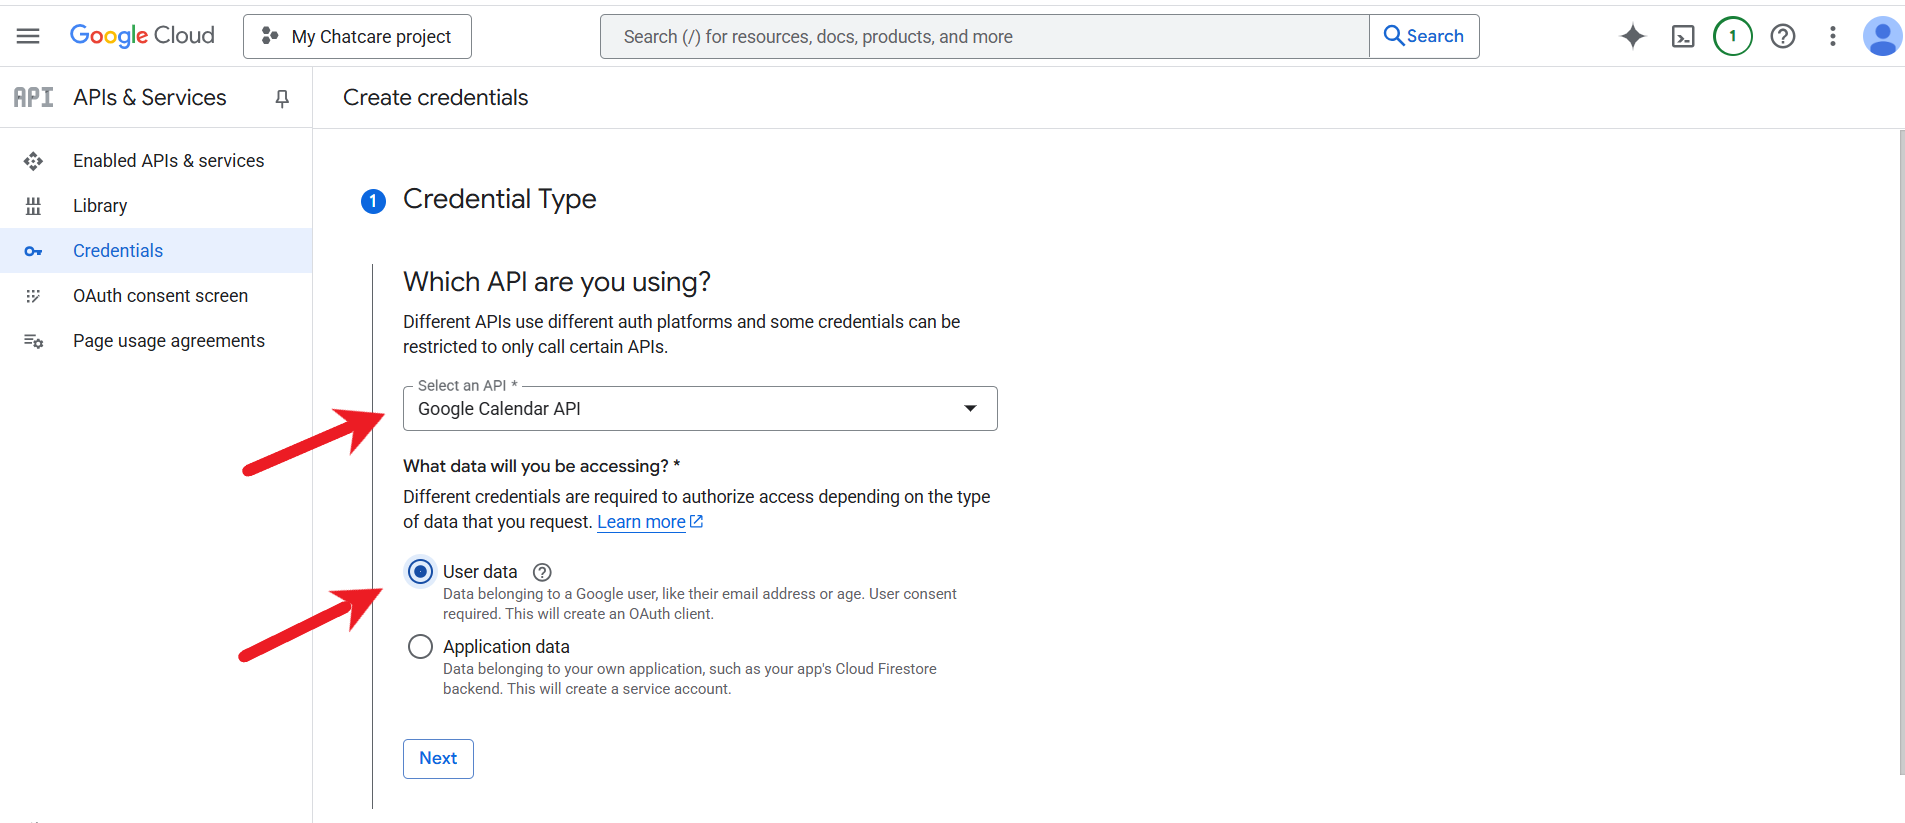Choose the Application data radio option

click(420, 647)
